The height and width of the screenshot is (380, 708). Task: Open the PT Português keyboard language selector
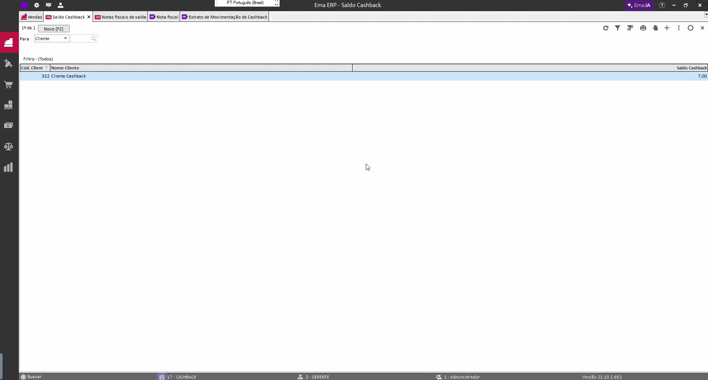point(247,3)
